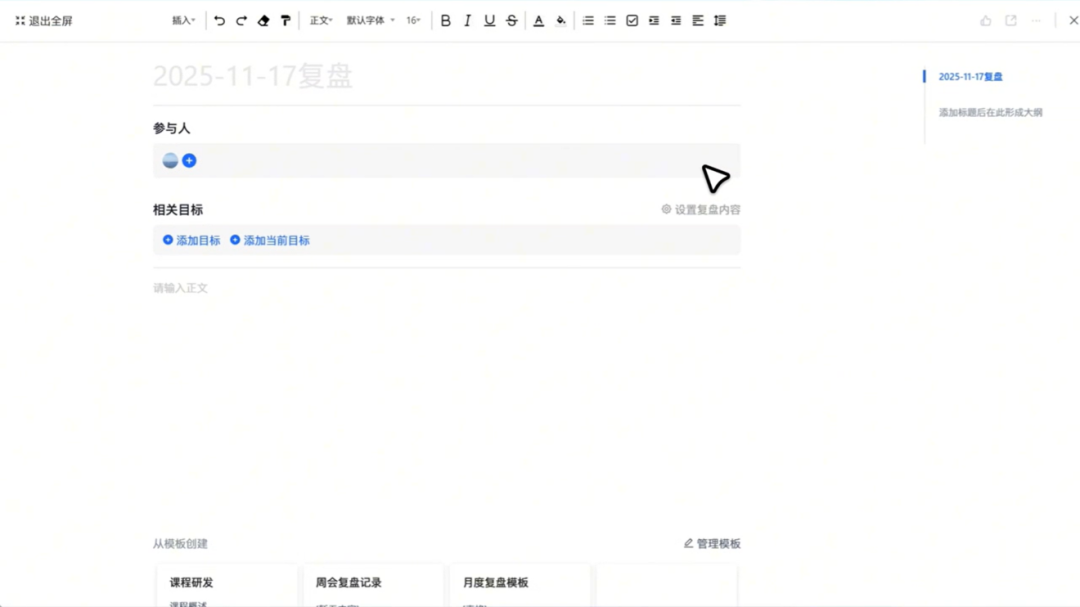Select the 周会复盘记录 template card
This screenshot has width=1080, height=607.
click(373, 586)
